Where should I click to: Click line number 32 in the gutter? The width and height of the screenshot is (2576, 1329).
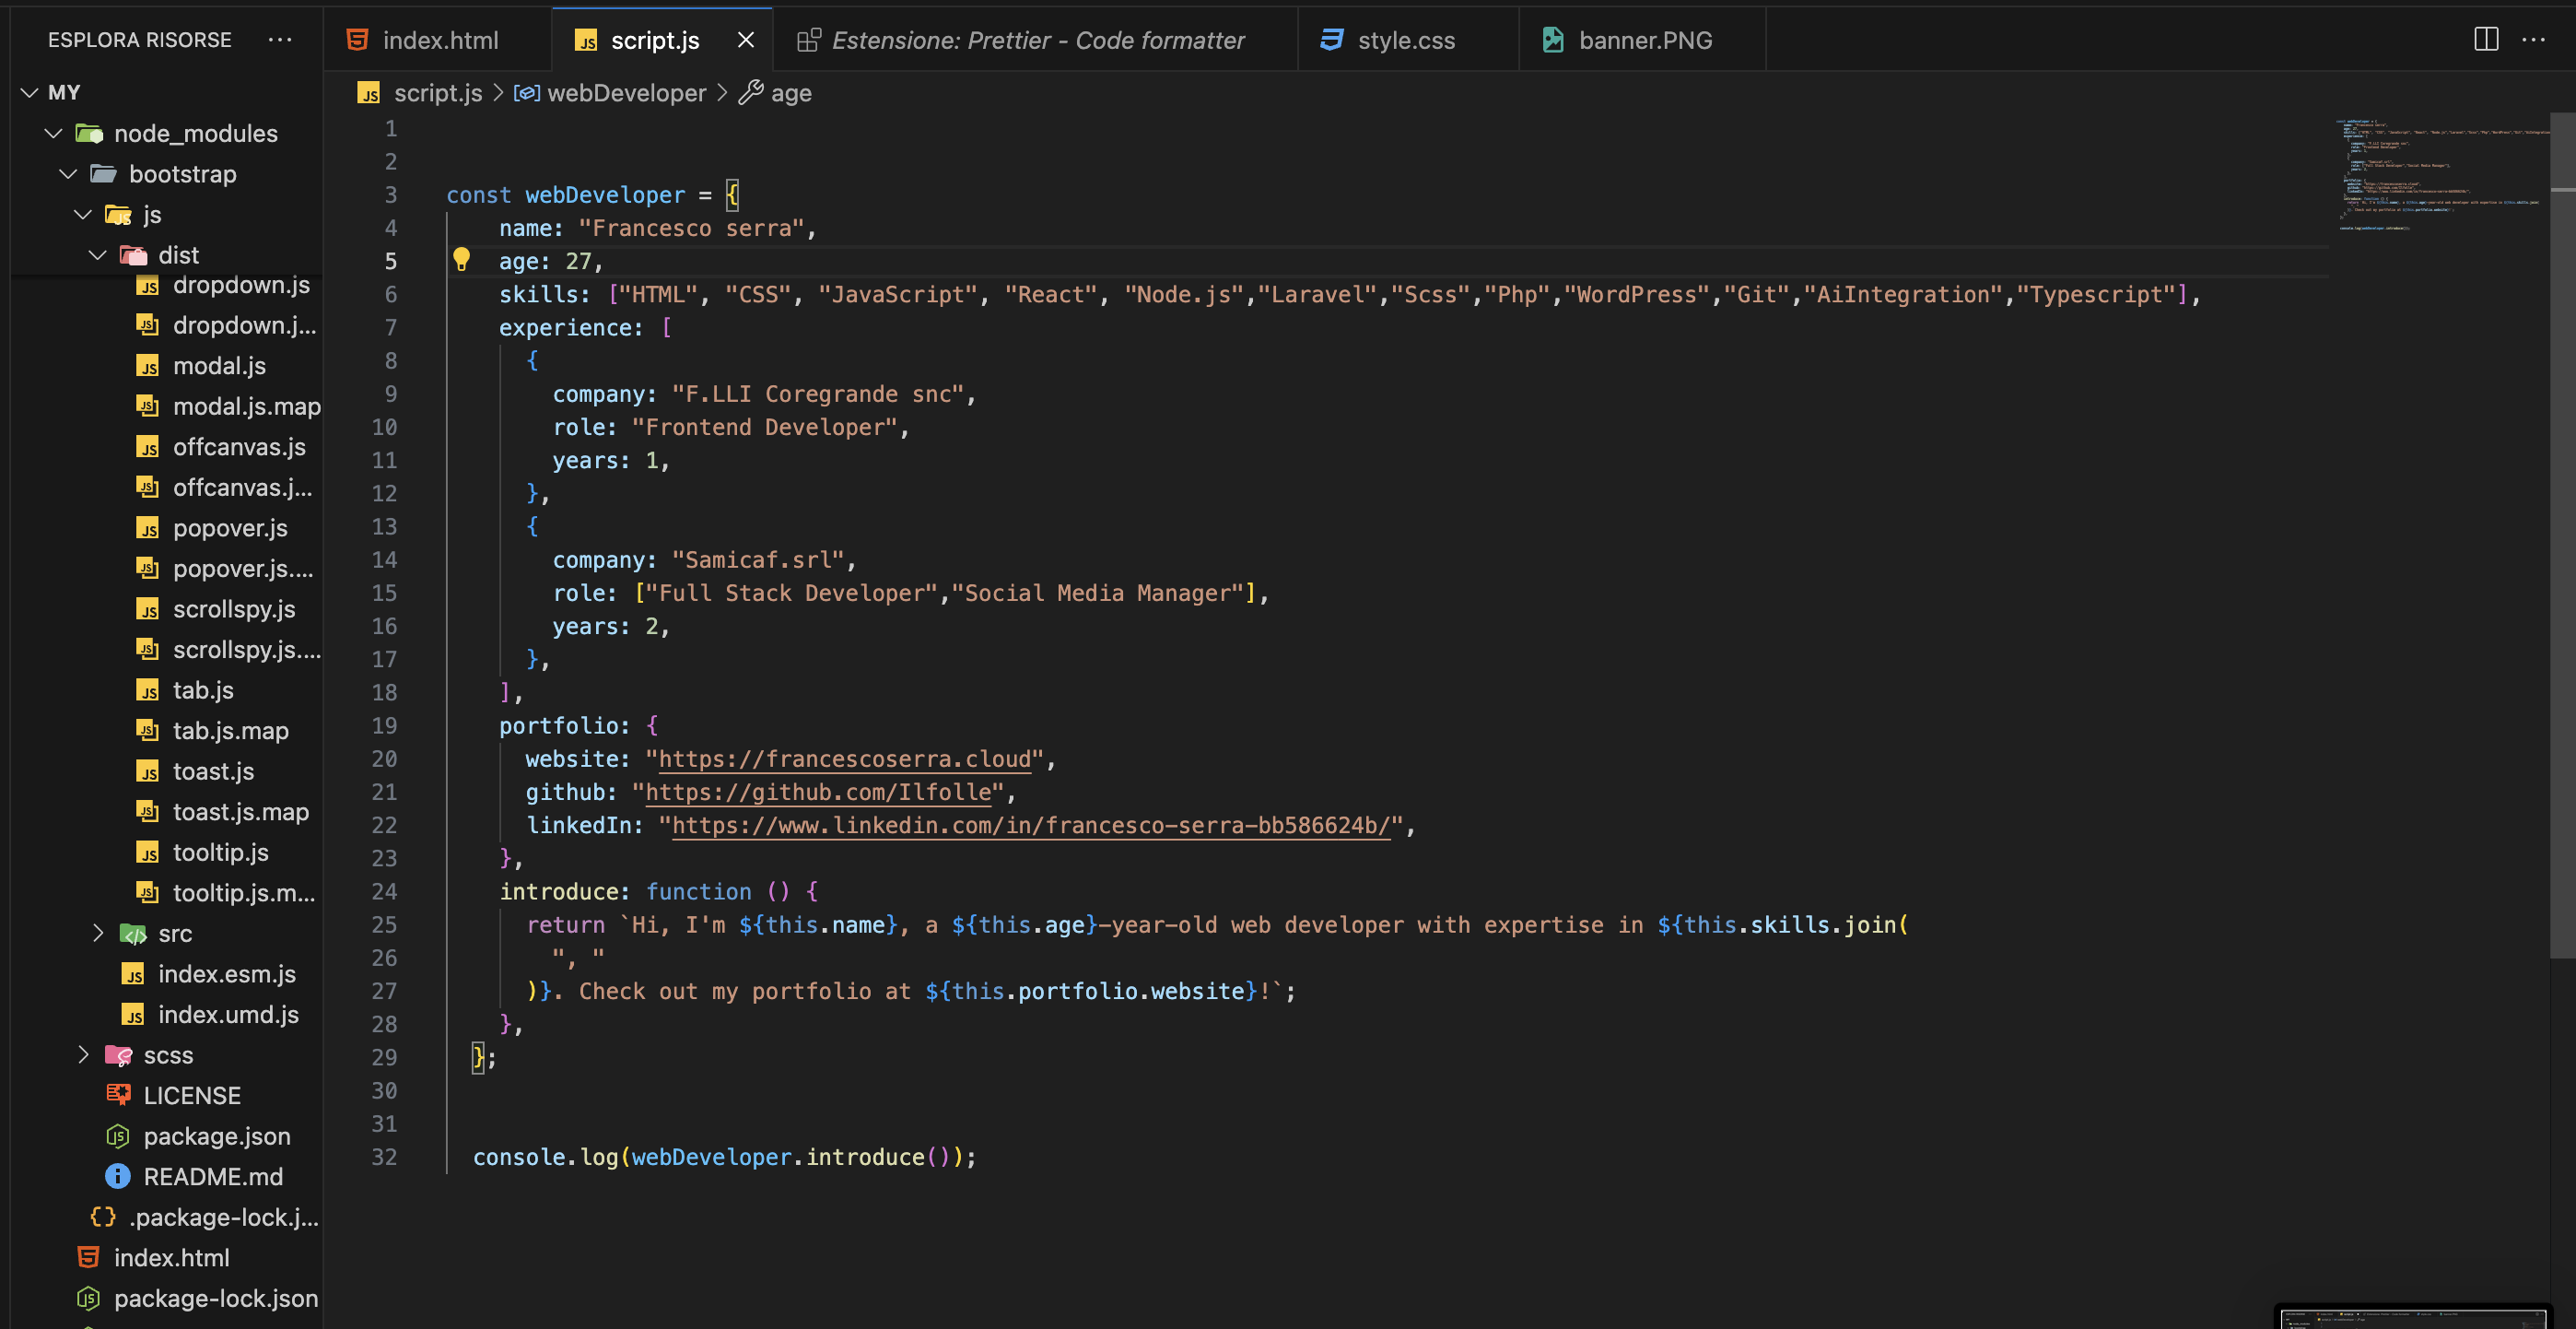coord(384,1157)
